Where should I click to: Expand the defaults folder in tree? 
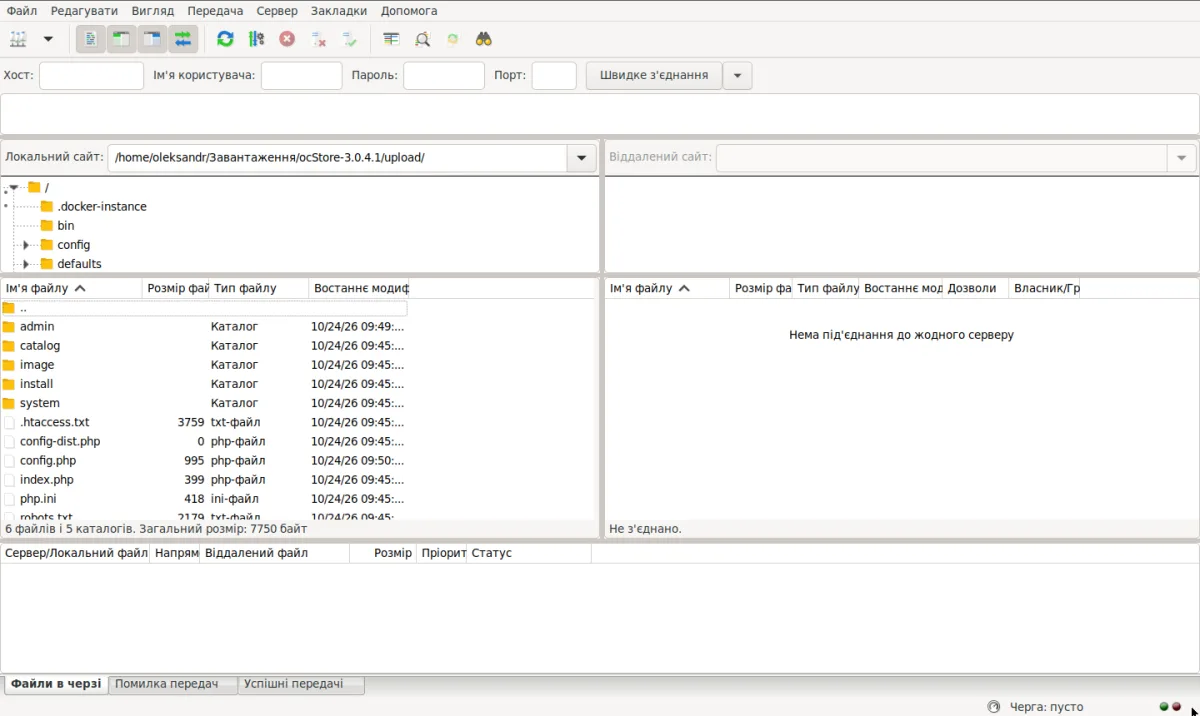[x=26, y=264]
